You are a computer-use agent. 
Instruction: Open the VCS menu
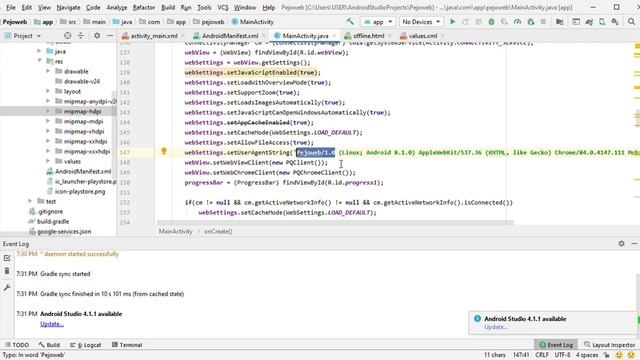[x=223, y=7]
